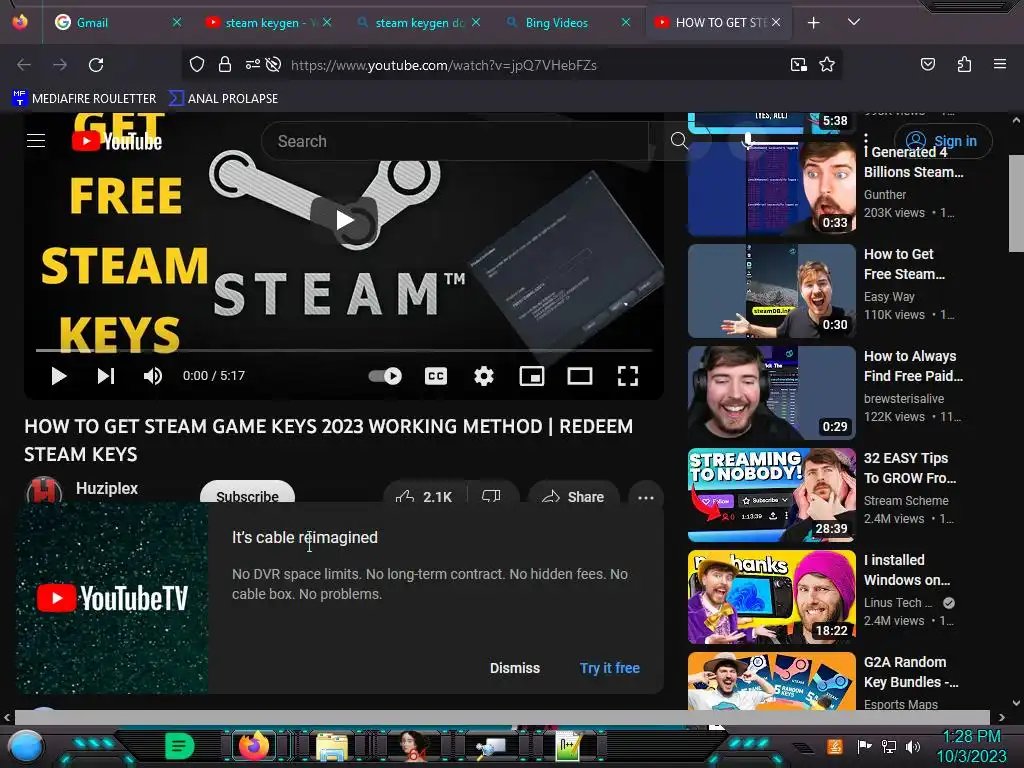Open system volume tray icon

(912, 746)
